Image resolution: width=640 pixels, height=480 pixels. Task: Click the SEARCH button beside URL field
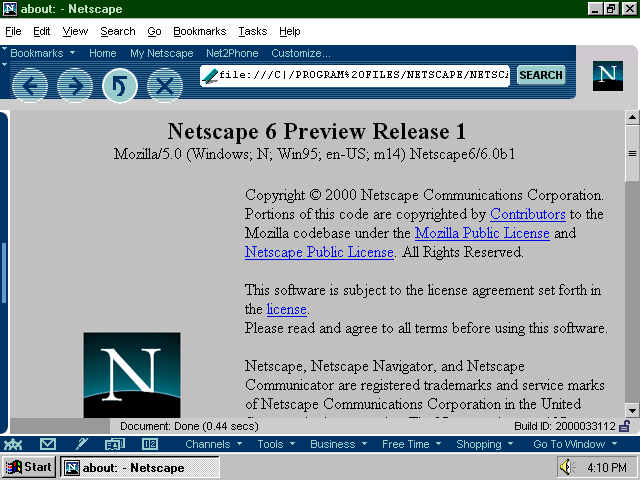(x=541, y=75)
